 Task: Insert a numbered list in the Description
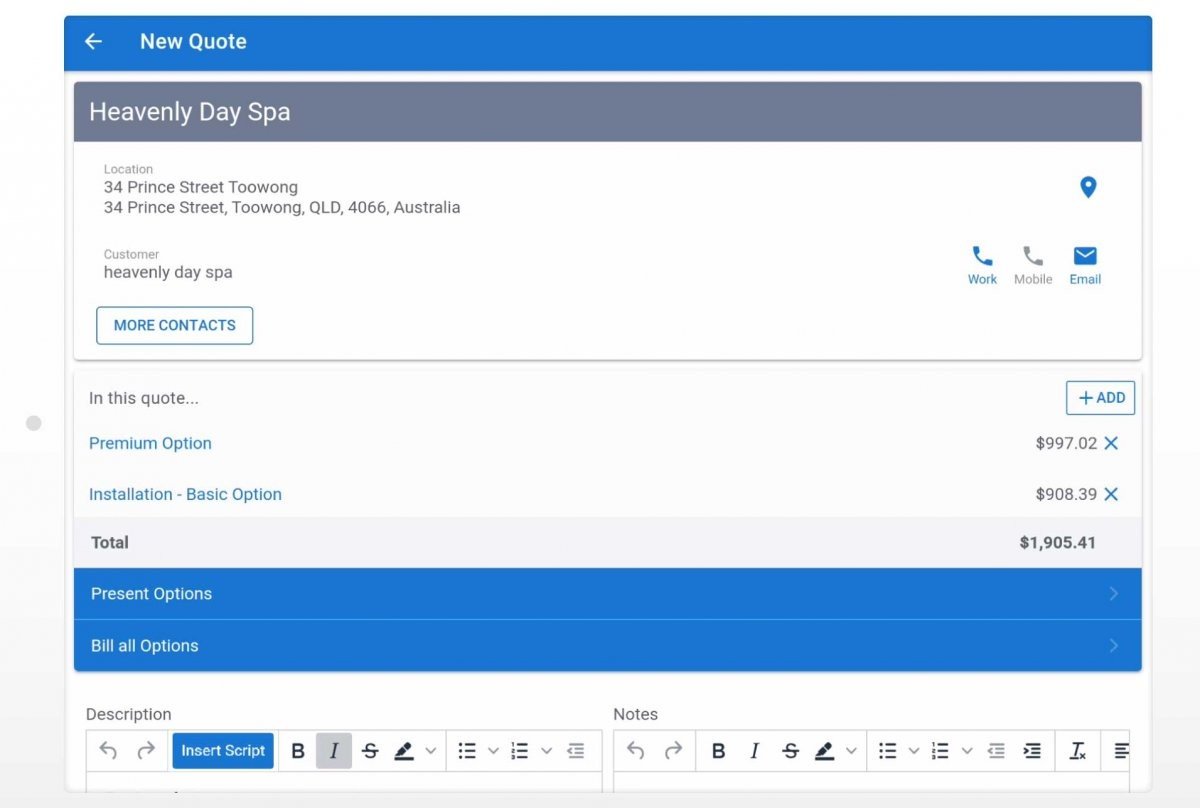pyautogui.click(x=520, y=751)
